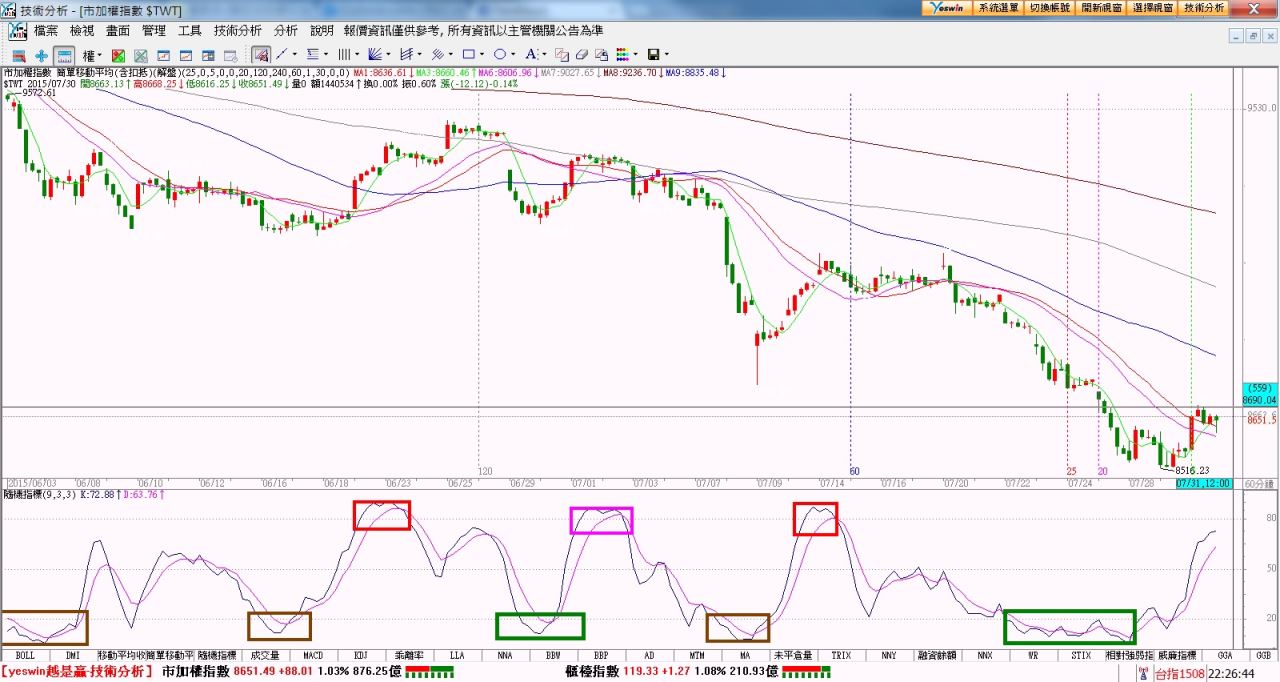Open the 權 dropdown in toolbar

tap(92, 55)
